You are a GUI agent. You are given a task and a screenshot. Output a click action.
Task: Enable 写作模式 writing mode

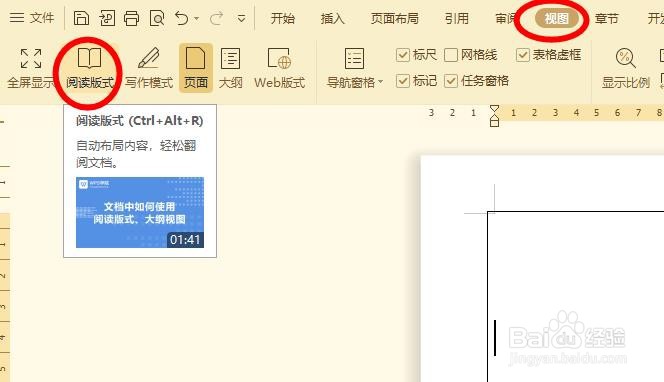149,68
